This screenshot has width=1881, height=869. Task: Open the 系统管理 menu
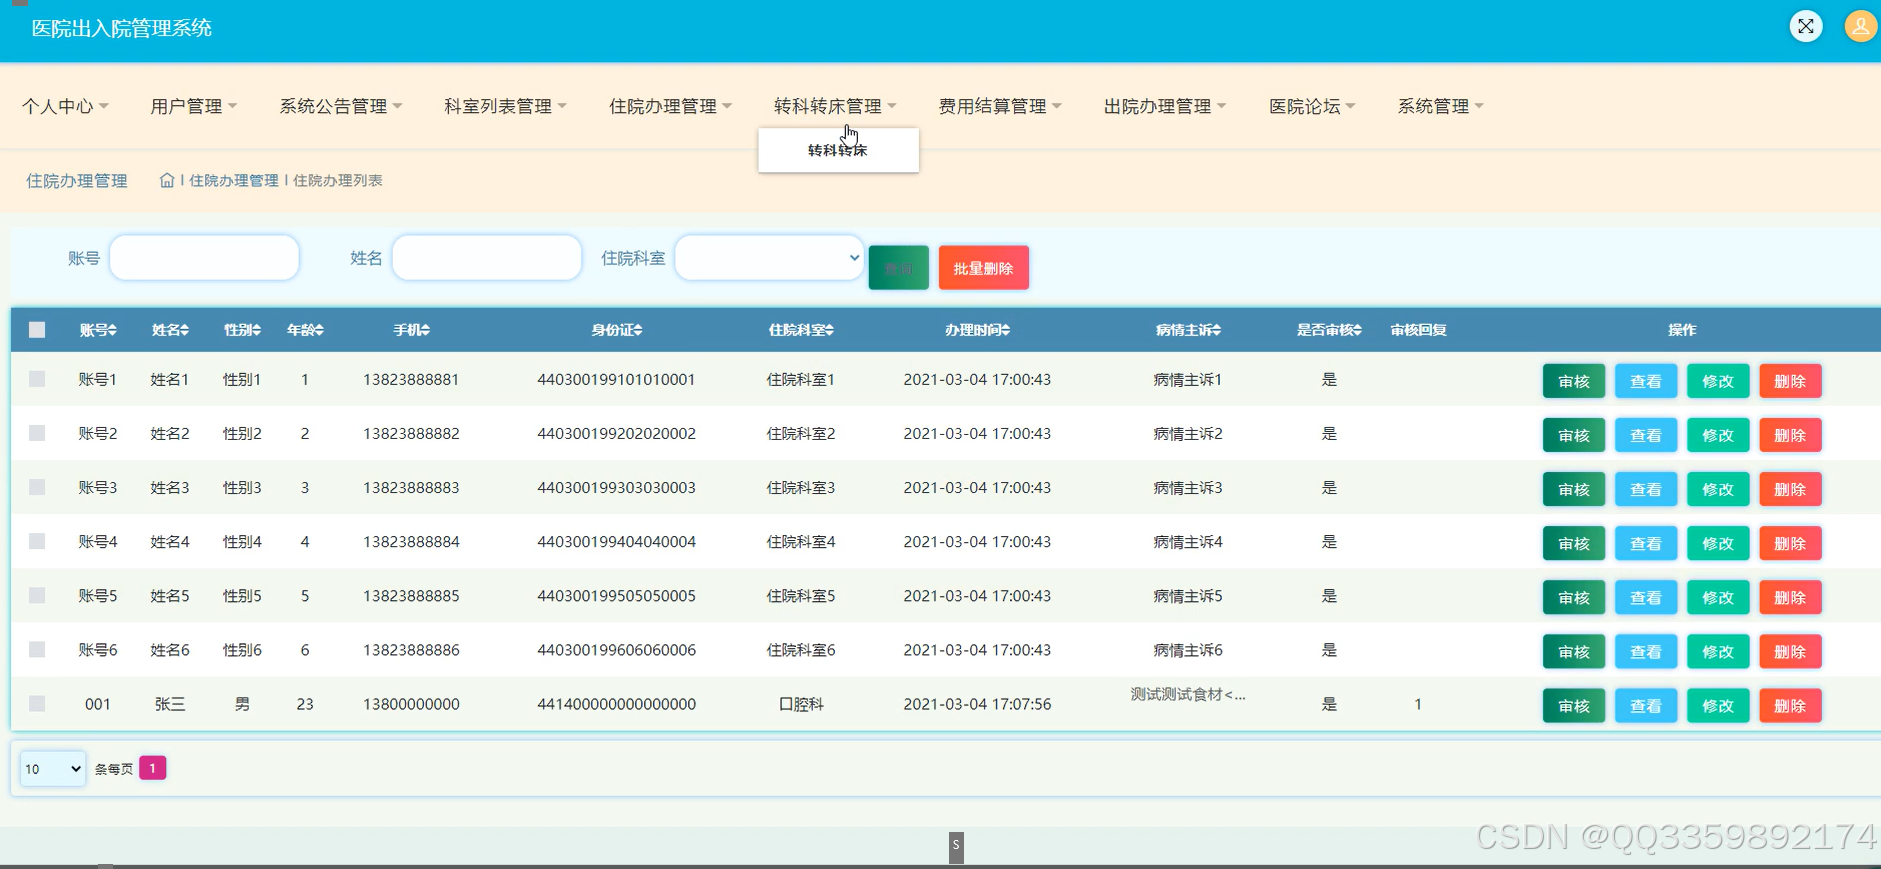pos(1440,106)
